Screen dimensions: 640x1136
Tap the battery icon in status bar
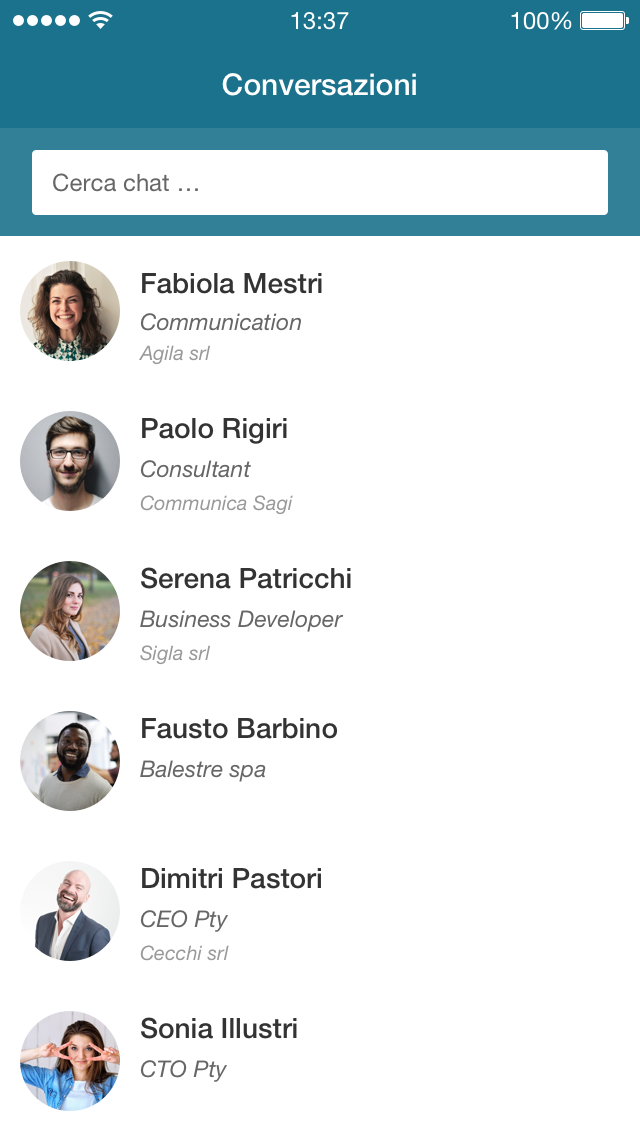[603, 21]
